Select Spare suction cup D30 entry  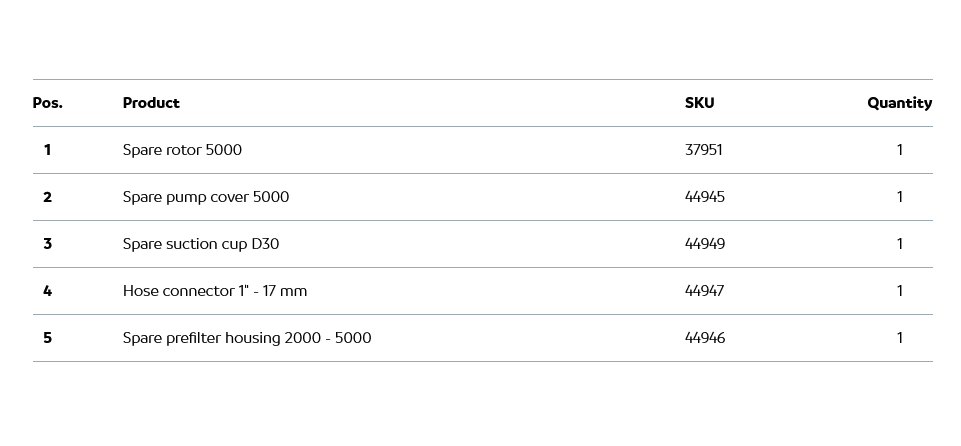click(x=201, y=244)
